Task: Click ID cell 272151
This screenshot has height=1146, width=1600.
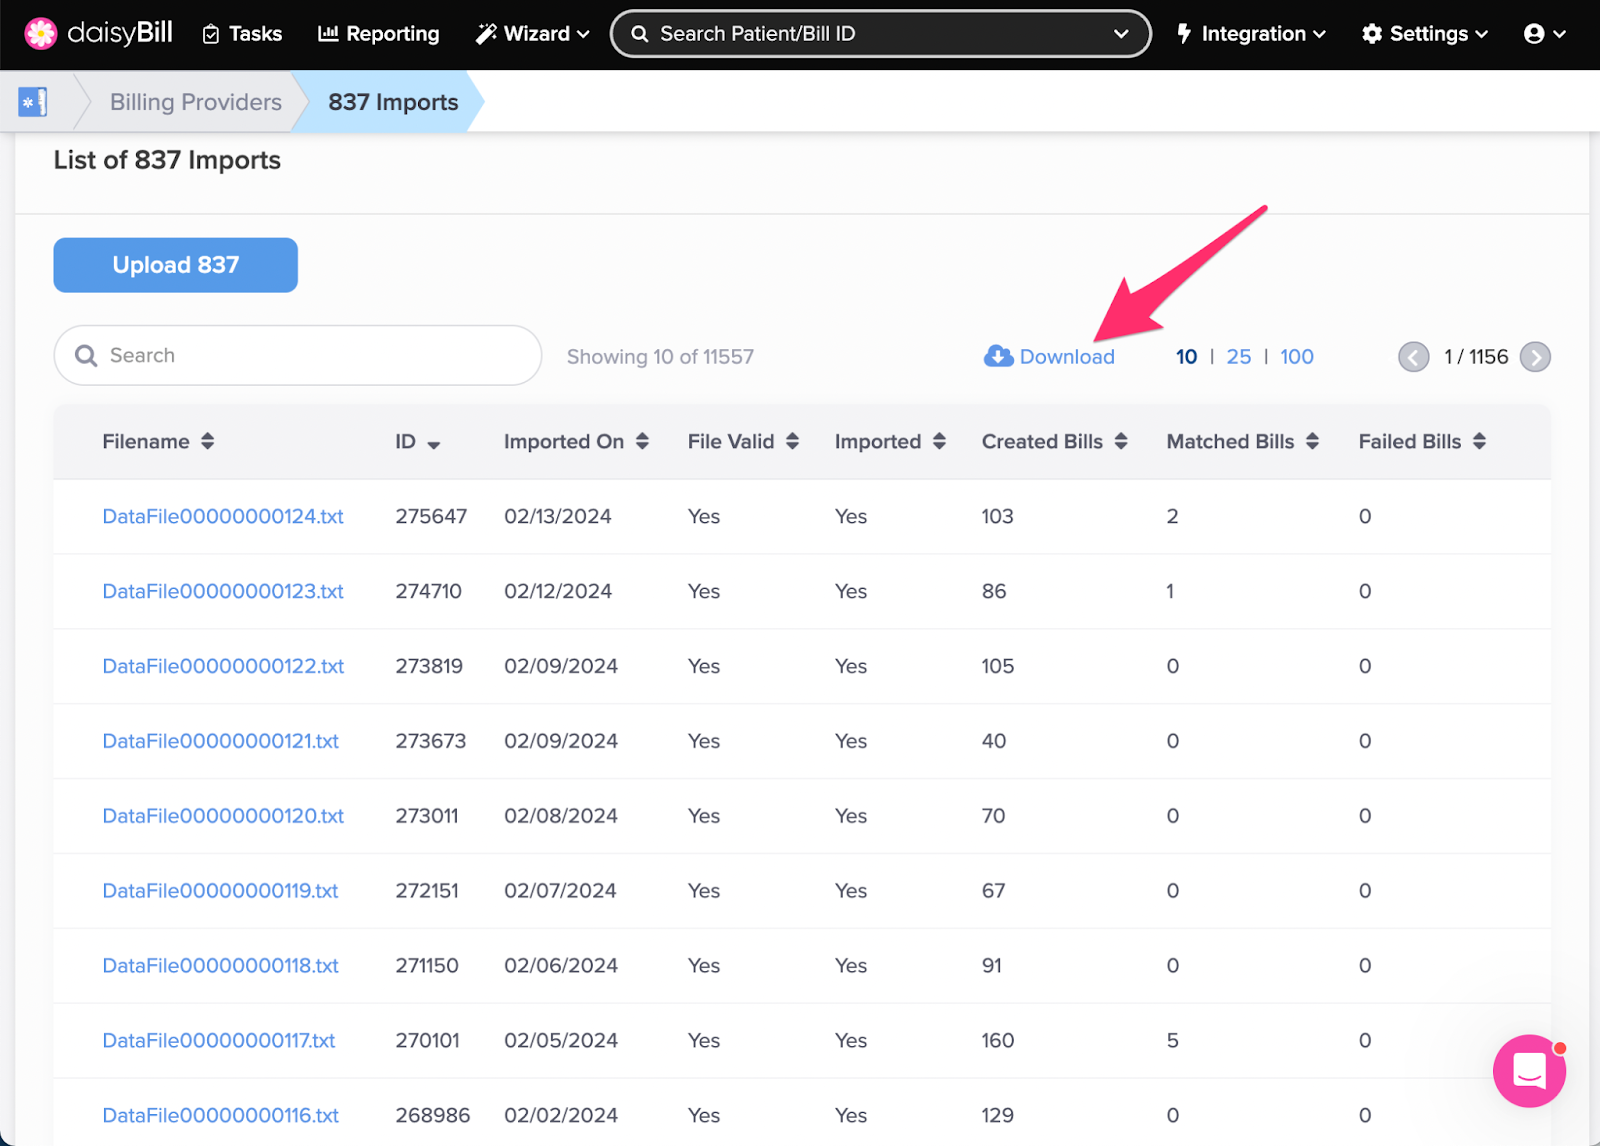Action: point(427,891)
